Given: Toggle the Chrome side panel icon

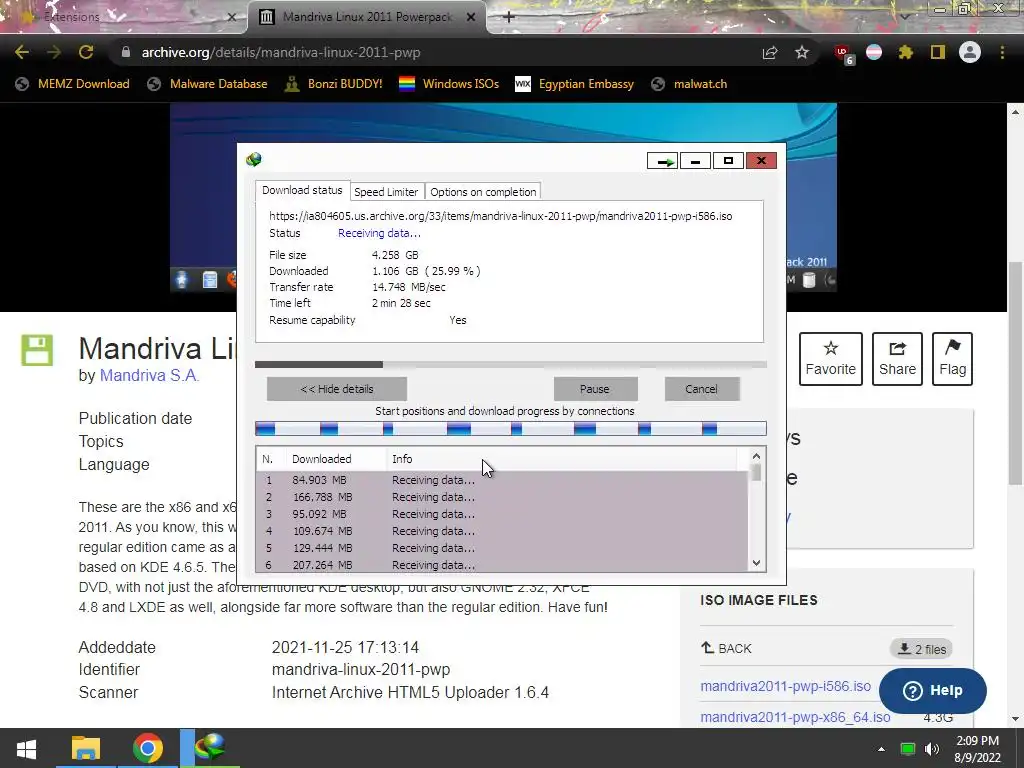Looking at the screenshot, I should click(x=938, y=52).
